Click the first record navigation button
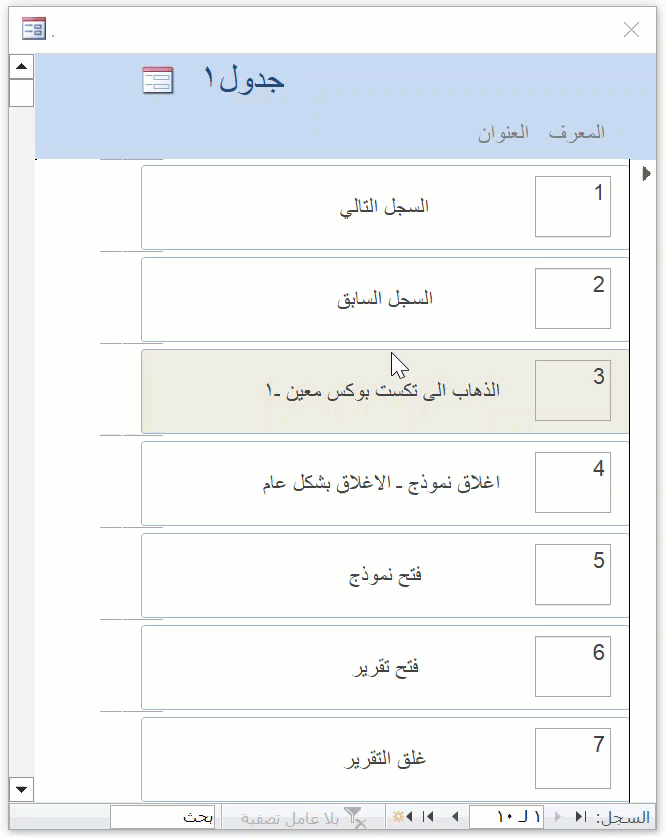666x838 pixels. tap(580, 817)
